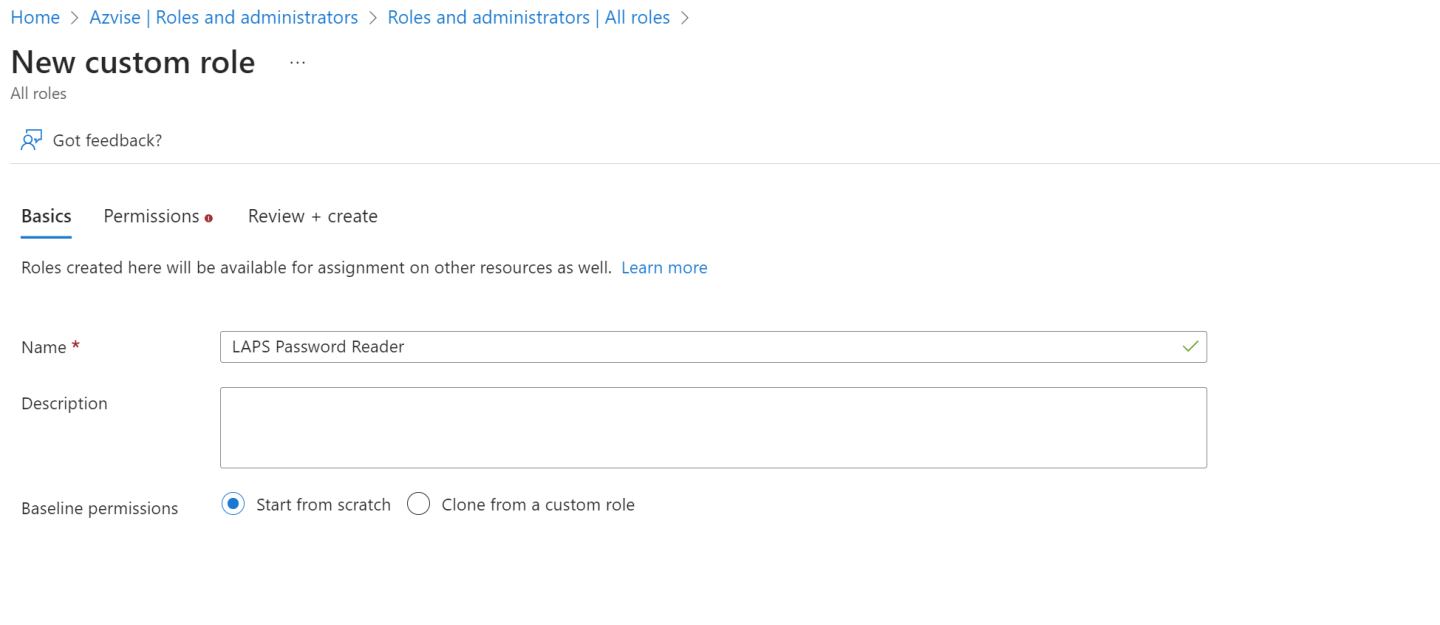Open the Learn more link

664,267
